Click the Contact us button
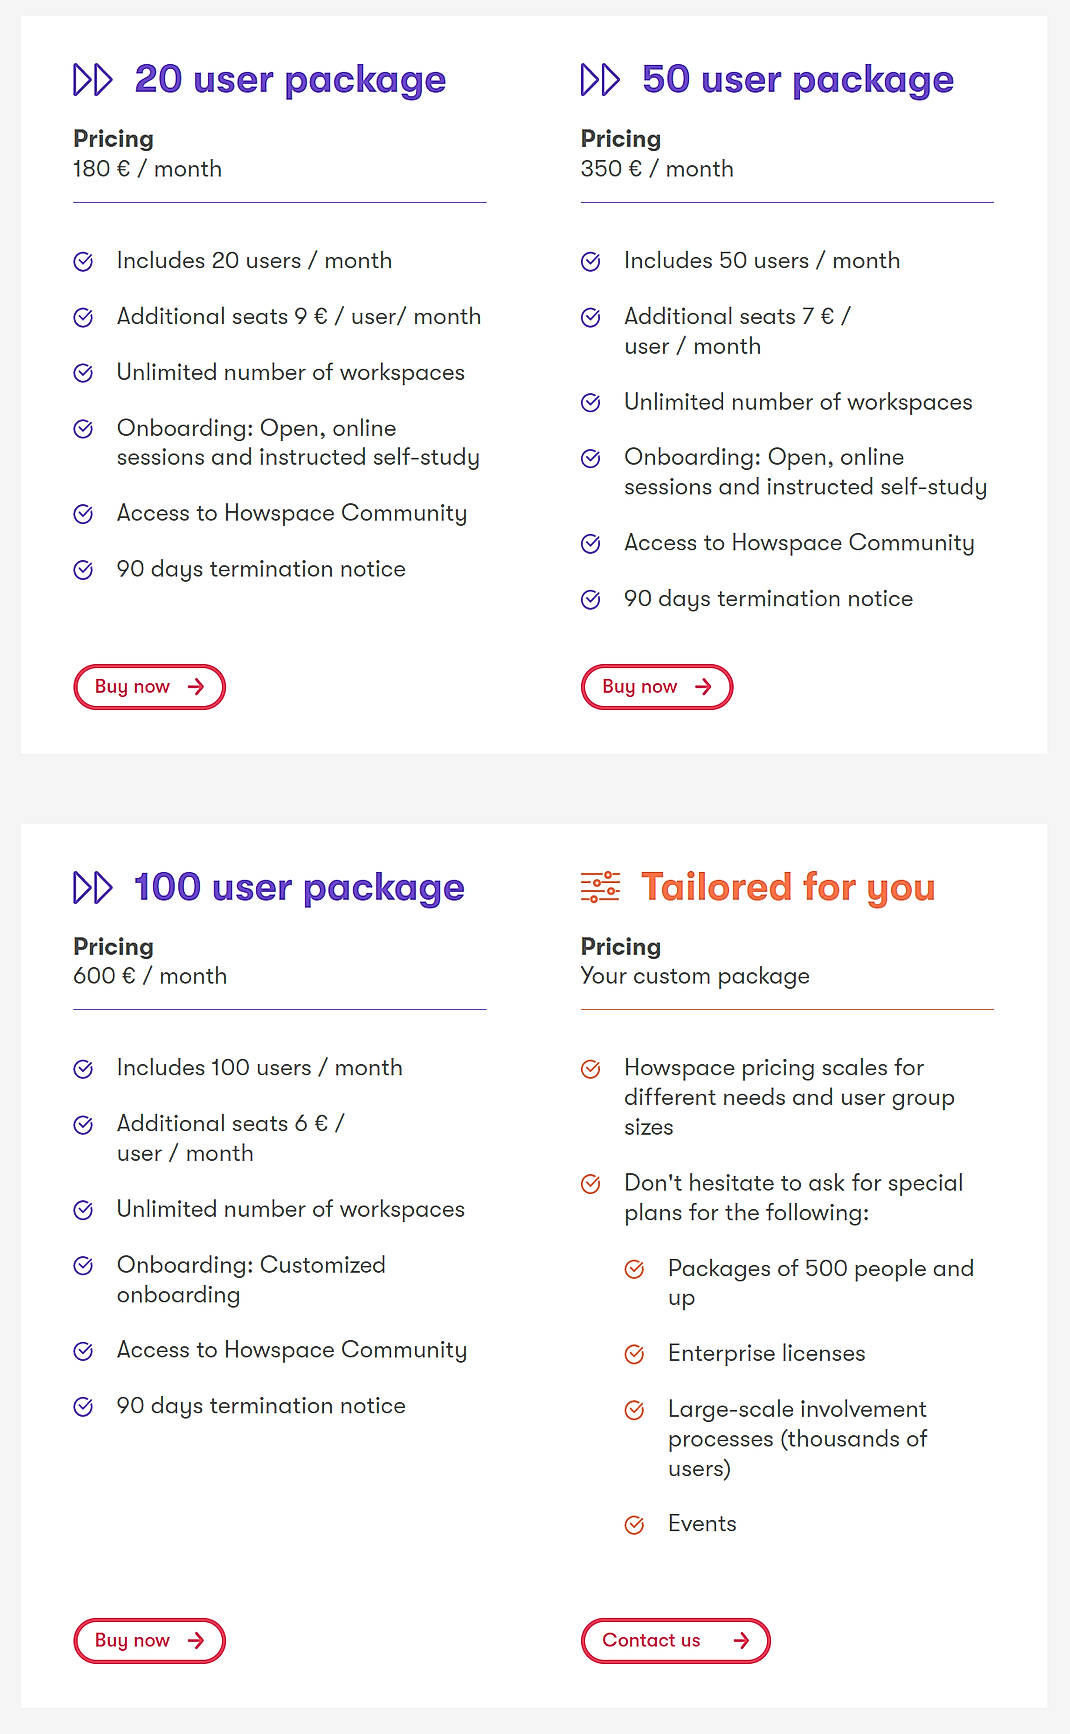 point(675,1641)
